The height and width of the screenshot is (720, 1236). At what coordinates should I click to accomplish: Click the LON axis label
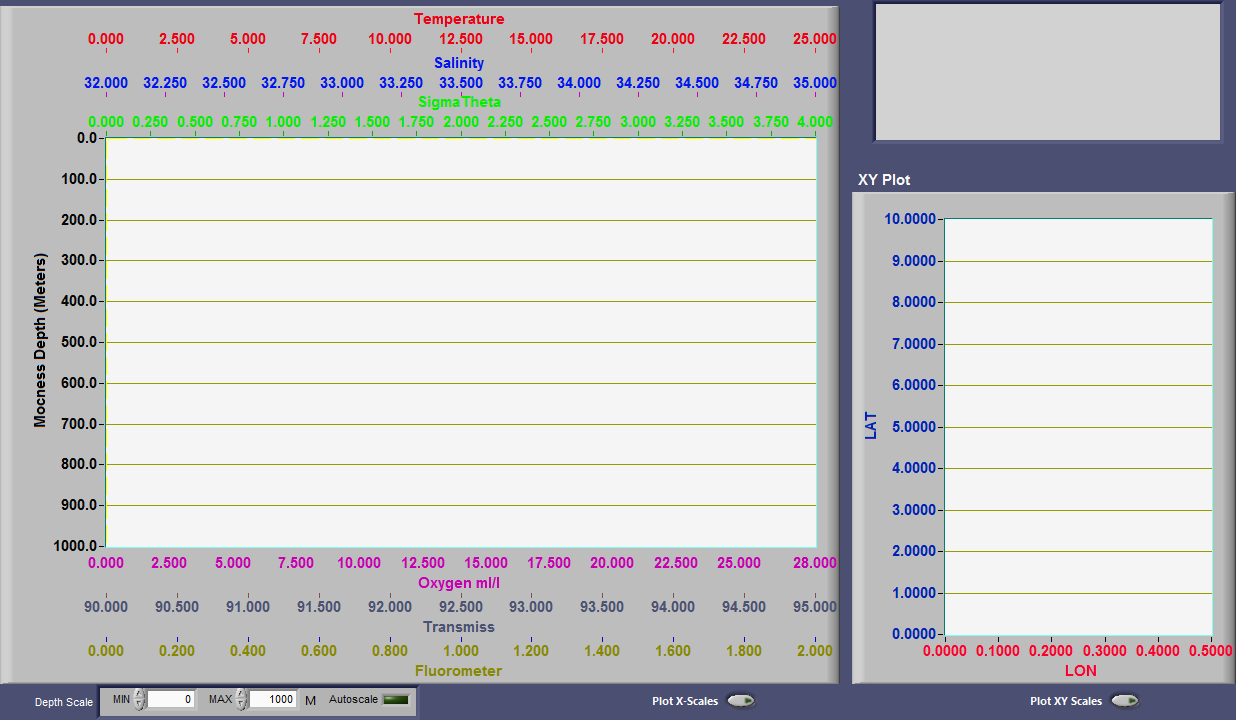[1080, 670]
